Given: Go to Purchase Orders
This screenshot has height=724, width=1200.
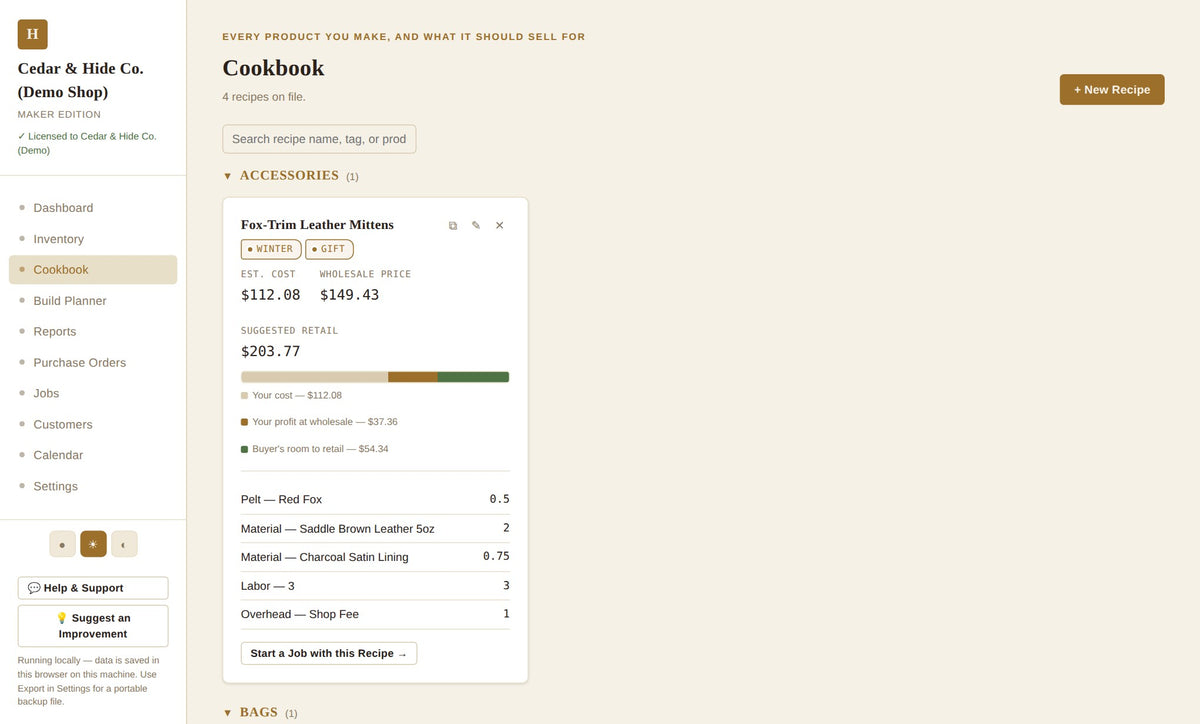Looking at the screenshot, I should pyautogui.click(x=93, y=363).
